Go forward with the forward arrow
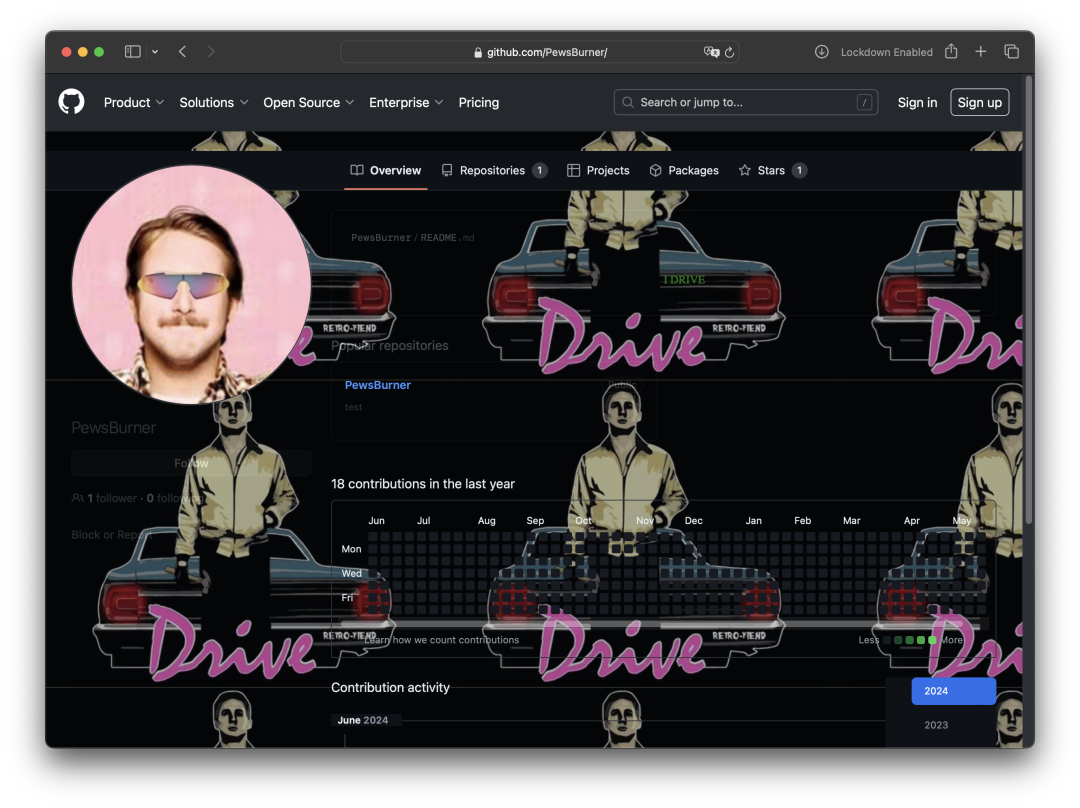This screenshot has height=808, width=1080. pyautogui.click(x=211, y=52)
